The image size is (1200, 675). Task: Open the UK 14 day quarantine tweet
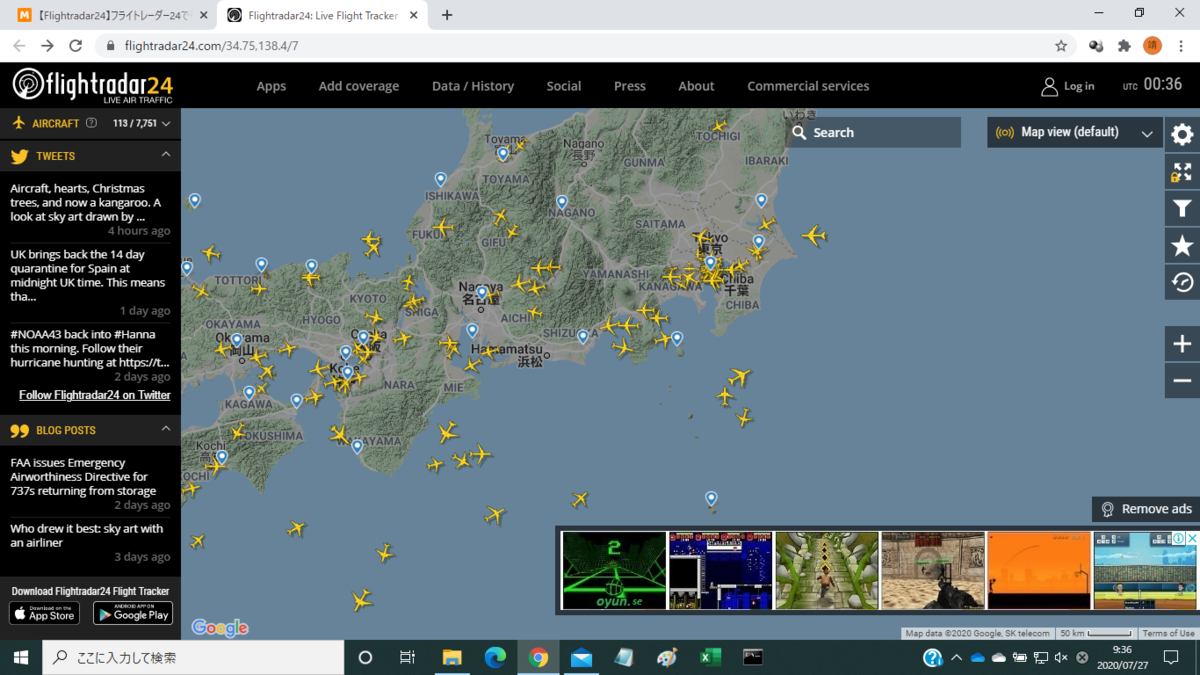[x=88, y=275]
